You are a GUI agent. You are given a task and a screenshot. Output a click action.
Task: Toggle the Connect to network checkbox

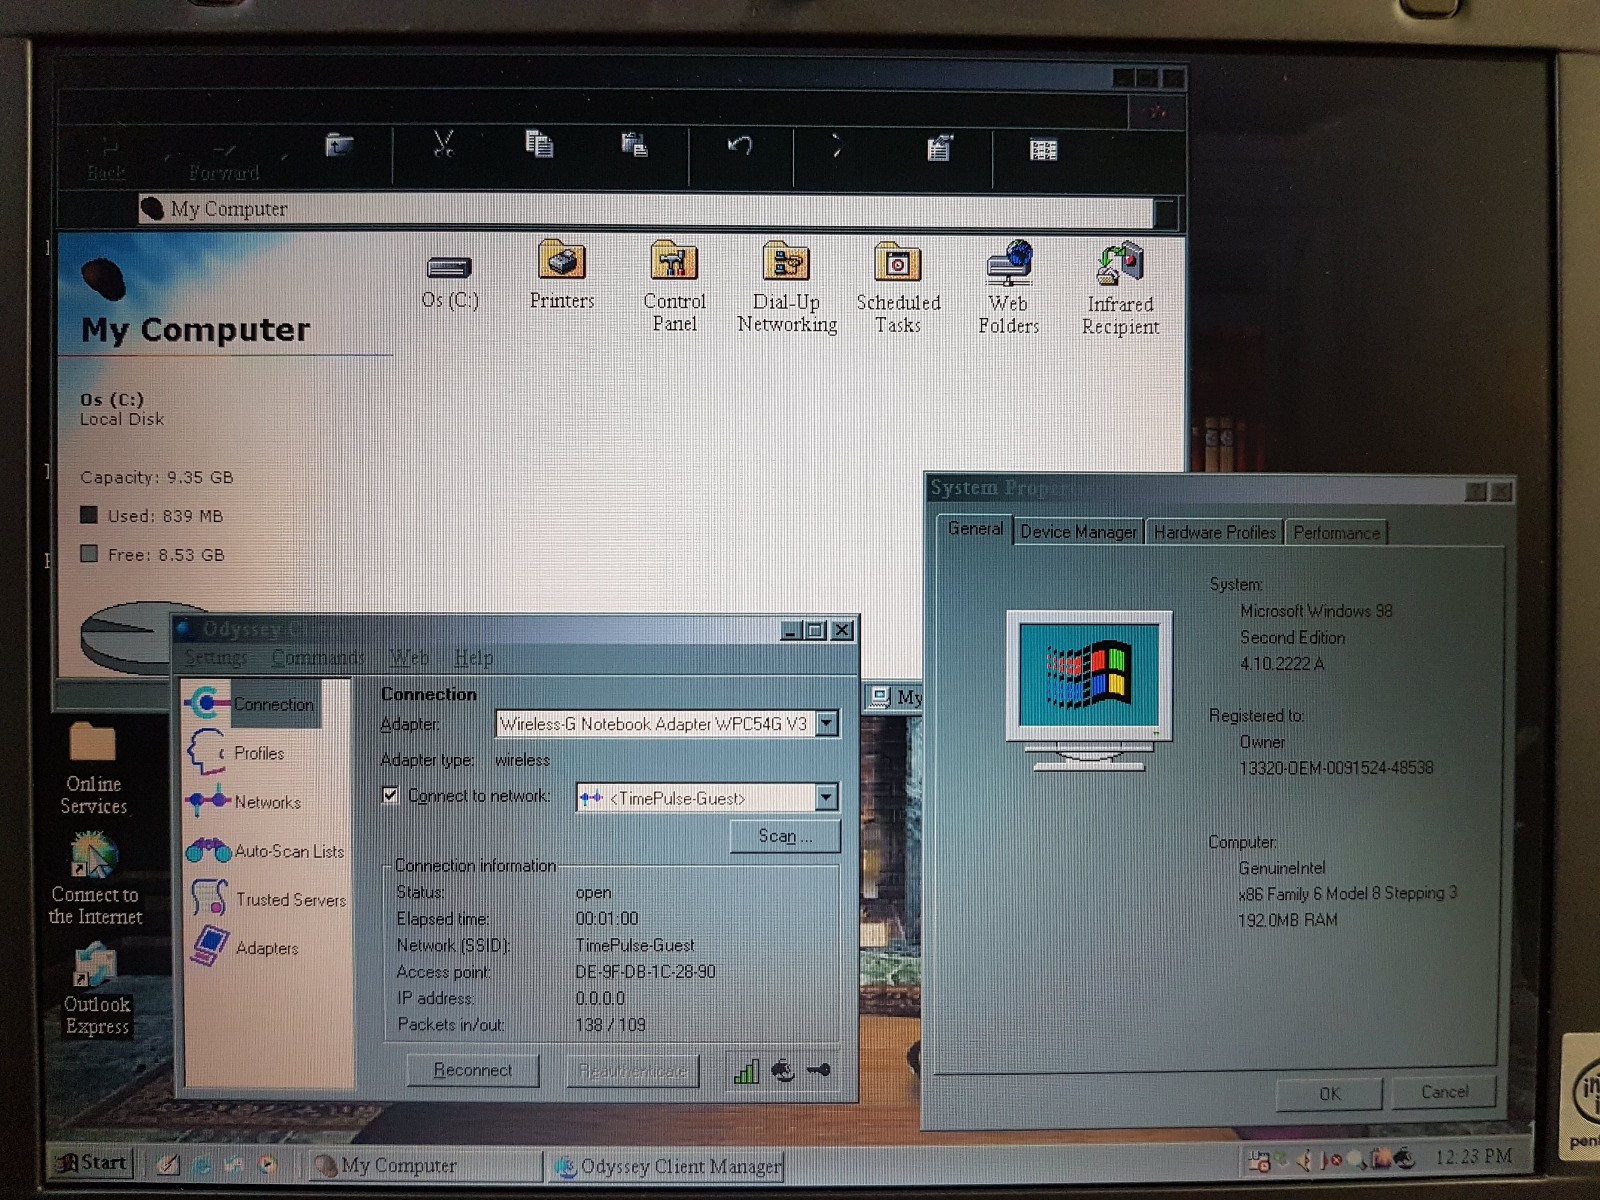tap(391, 796)
